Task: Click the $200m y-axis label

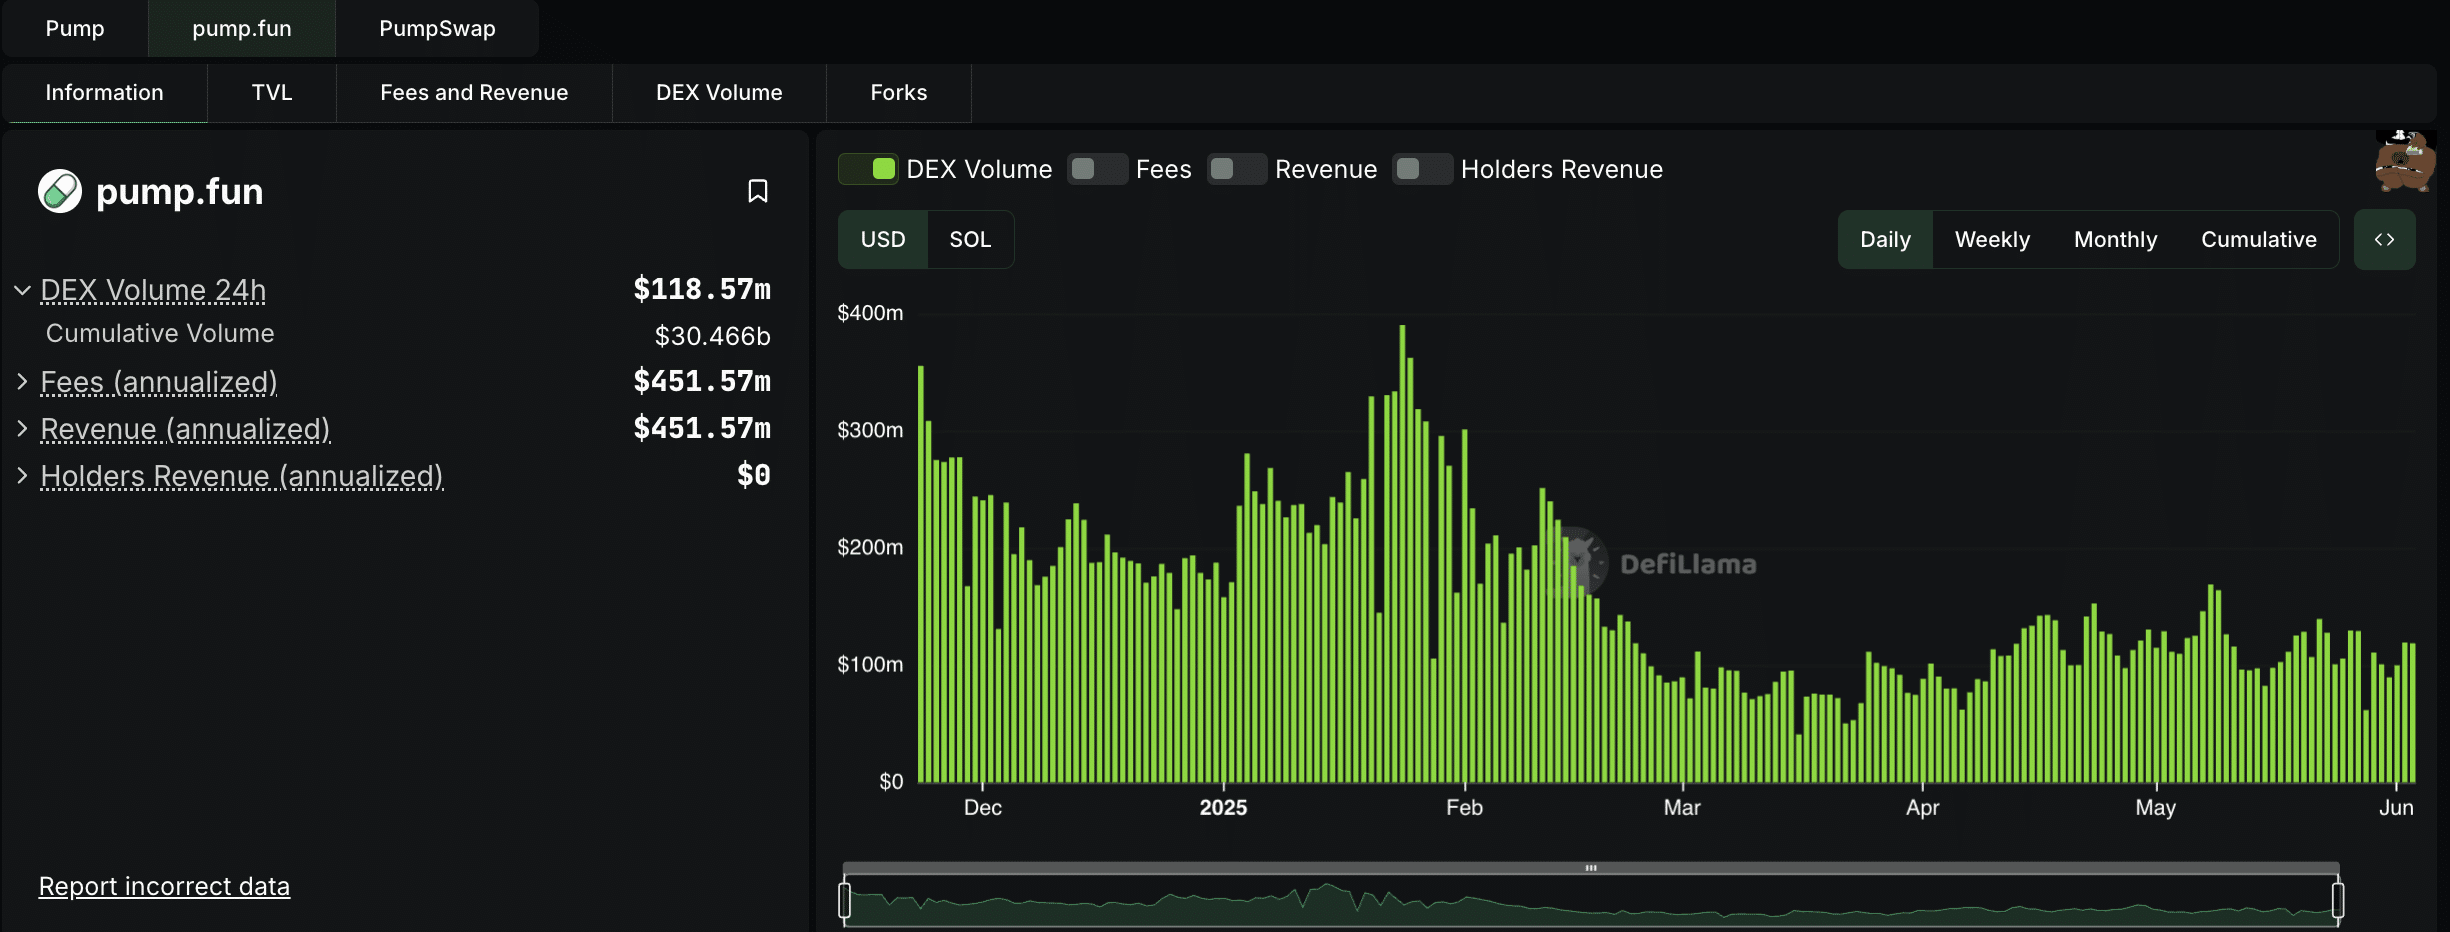Action: coord(870,547)
